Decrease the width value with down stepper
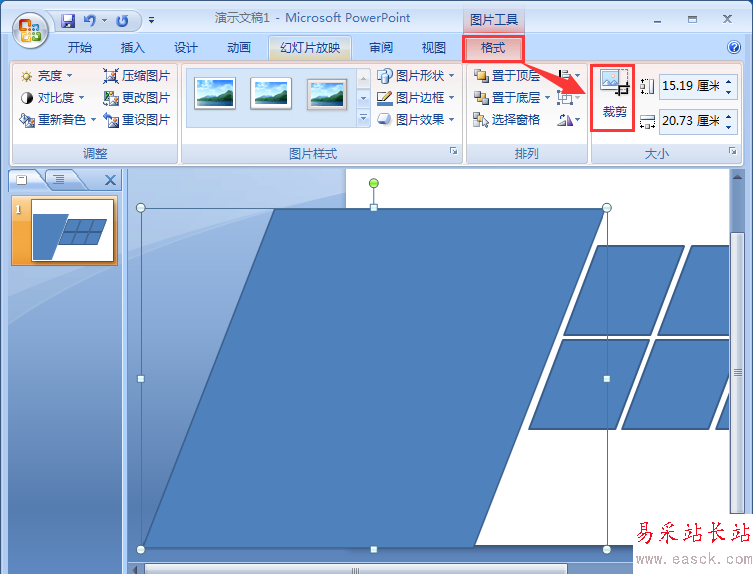The height and width of the screenshot is (574, 753). coord(729,127)
